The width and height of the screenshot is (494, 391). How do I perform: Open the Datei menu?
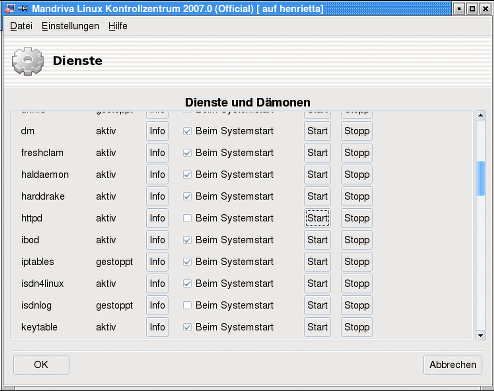tap(21, 26)
